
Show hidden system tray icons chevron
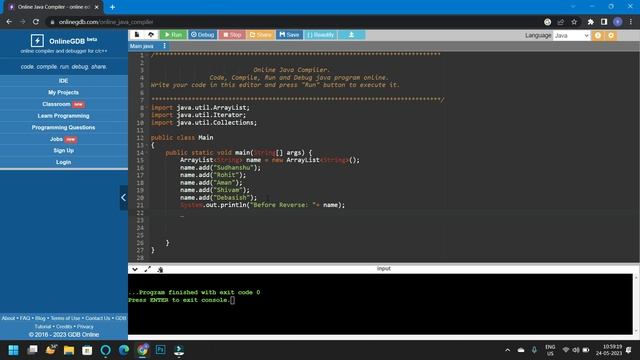pyautogui.click(x=507, y=350)
